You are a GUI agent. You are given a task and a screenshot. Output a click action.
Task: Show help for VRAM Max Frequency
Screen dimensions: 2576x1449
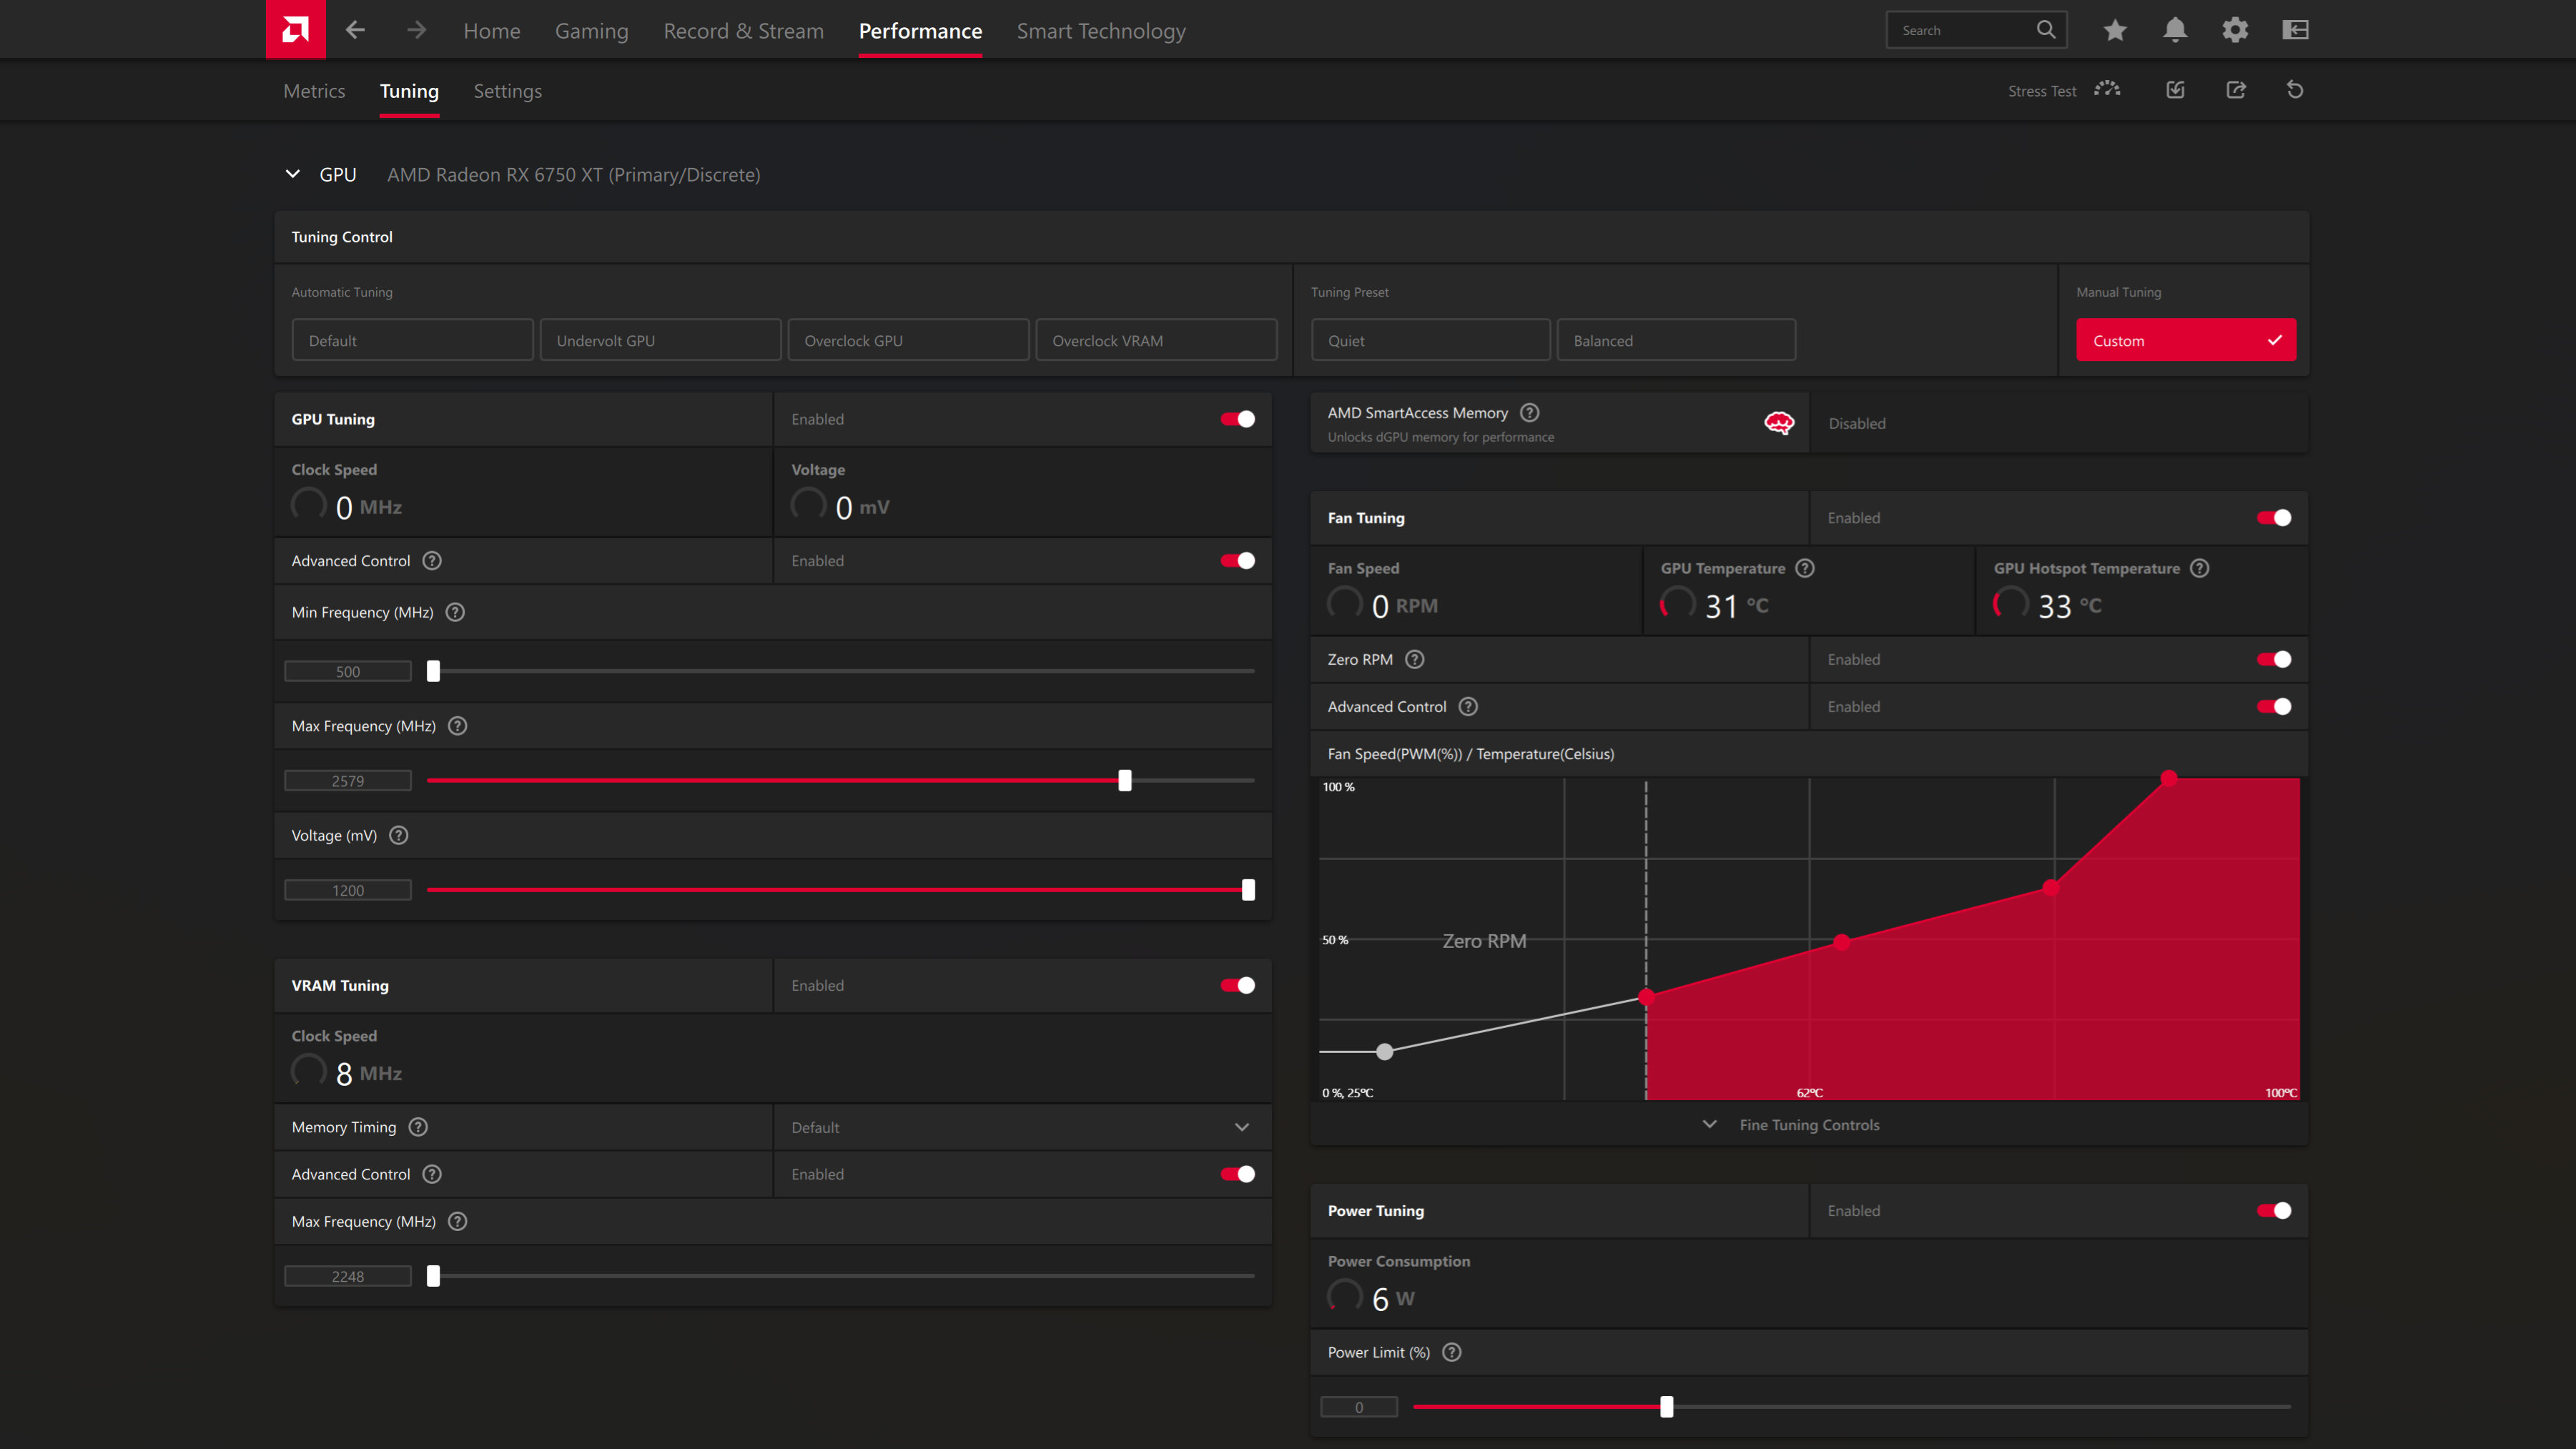point(457,1221)
